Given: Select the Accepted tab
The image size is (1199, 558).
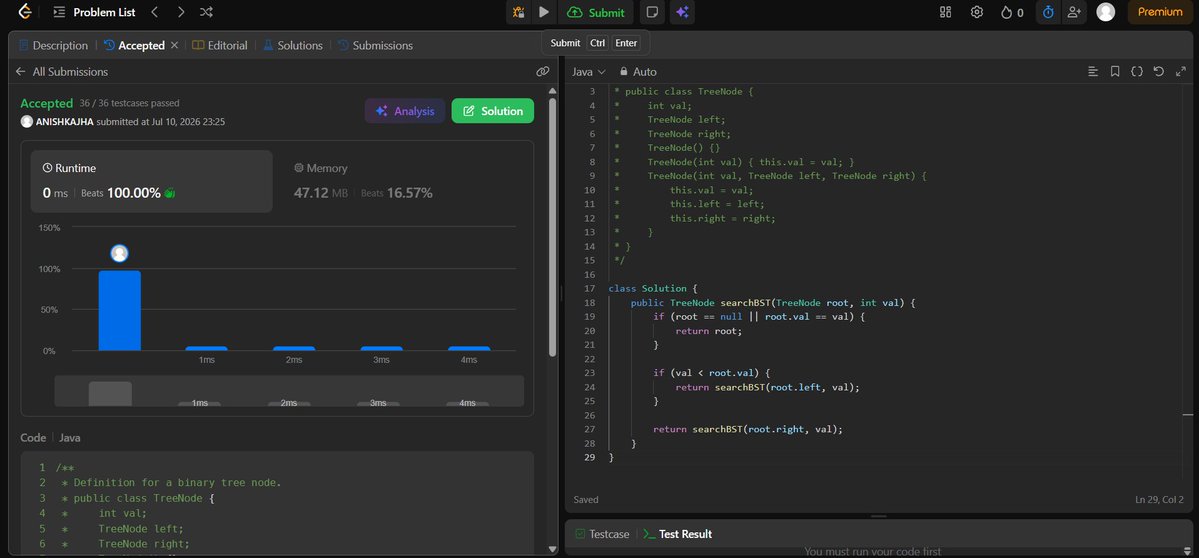Looking at the screenshot, I should [x=135, y=46].
